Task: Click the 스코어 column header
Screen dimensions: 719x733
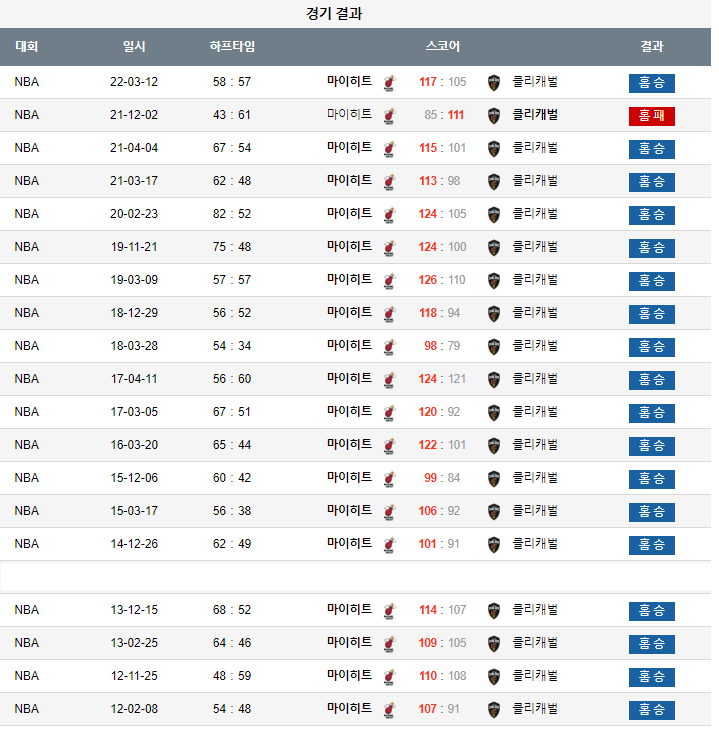Action: pyautogui.click(x=442, y=46)
